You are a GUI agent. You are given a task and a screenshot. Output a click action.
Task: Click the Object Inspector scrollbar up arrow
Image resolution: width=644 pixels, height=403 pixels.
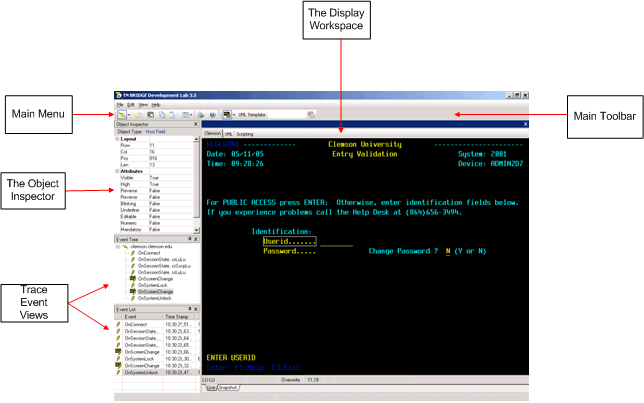(196, 139)
